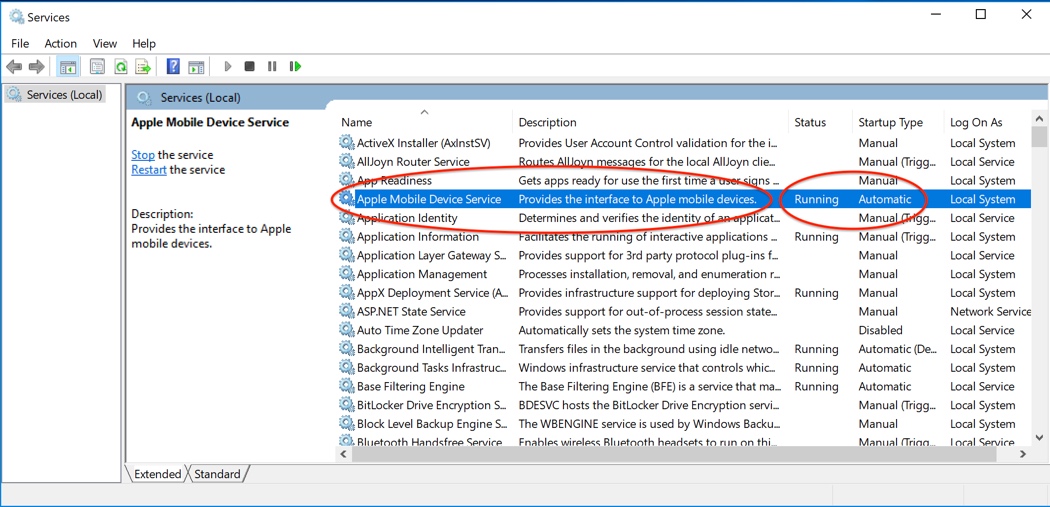Click ActiveX Installer description text
The height and width of the screenshot is (507, 1050).
(x=647, y=143)
